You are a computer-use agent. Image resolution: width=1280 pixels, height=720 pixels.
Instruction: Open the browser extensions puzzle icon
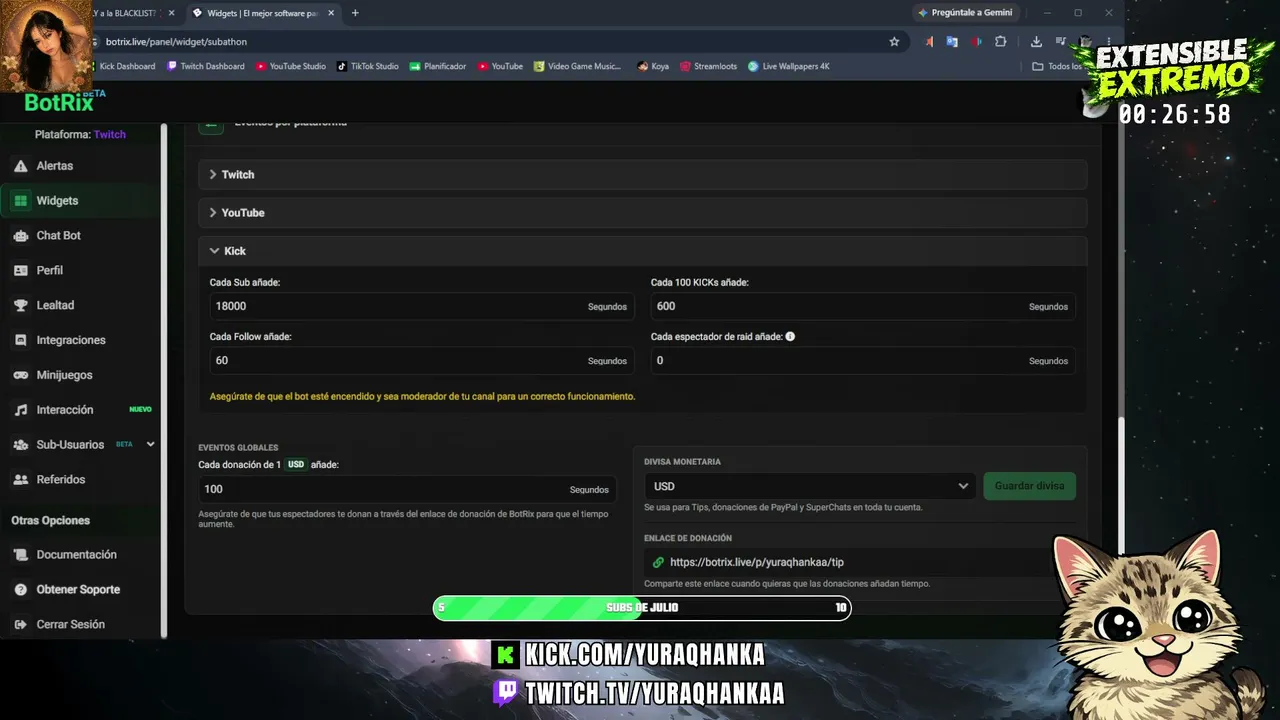1000,42
